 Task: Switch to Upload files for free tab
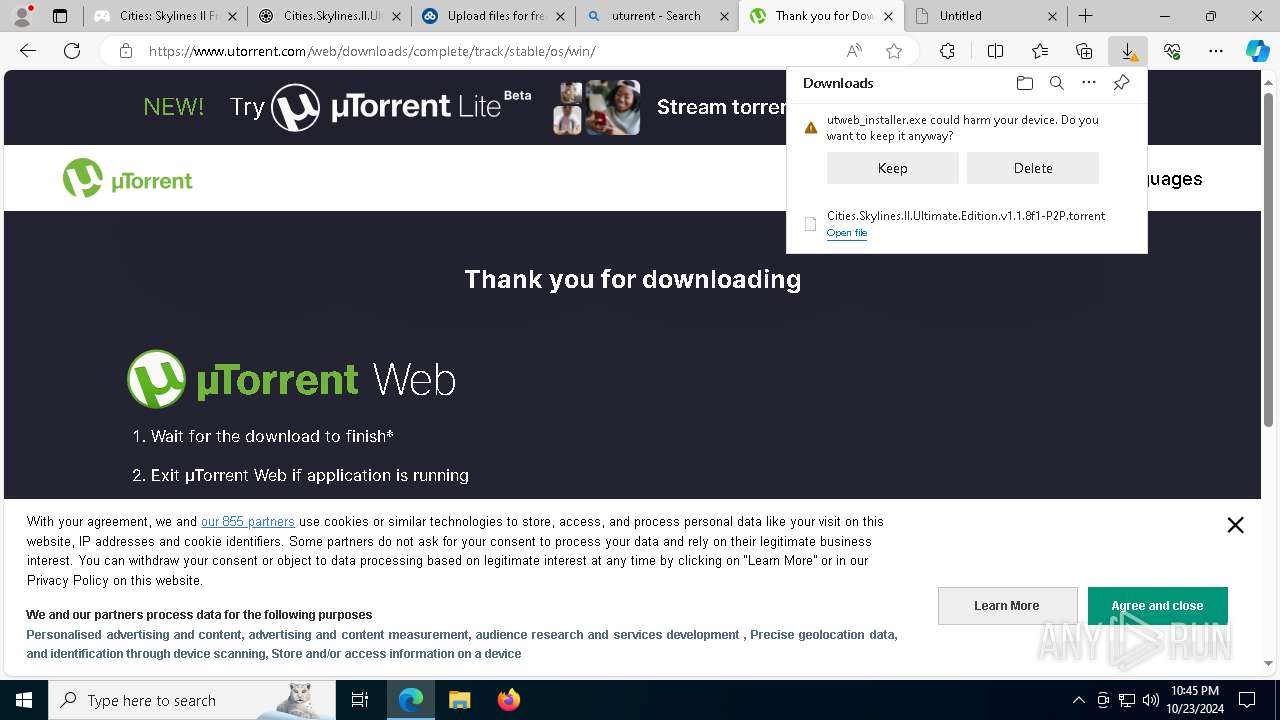coord(495,16)
